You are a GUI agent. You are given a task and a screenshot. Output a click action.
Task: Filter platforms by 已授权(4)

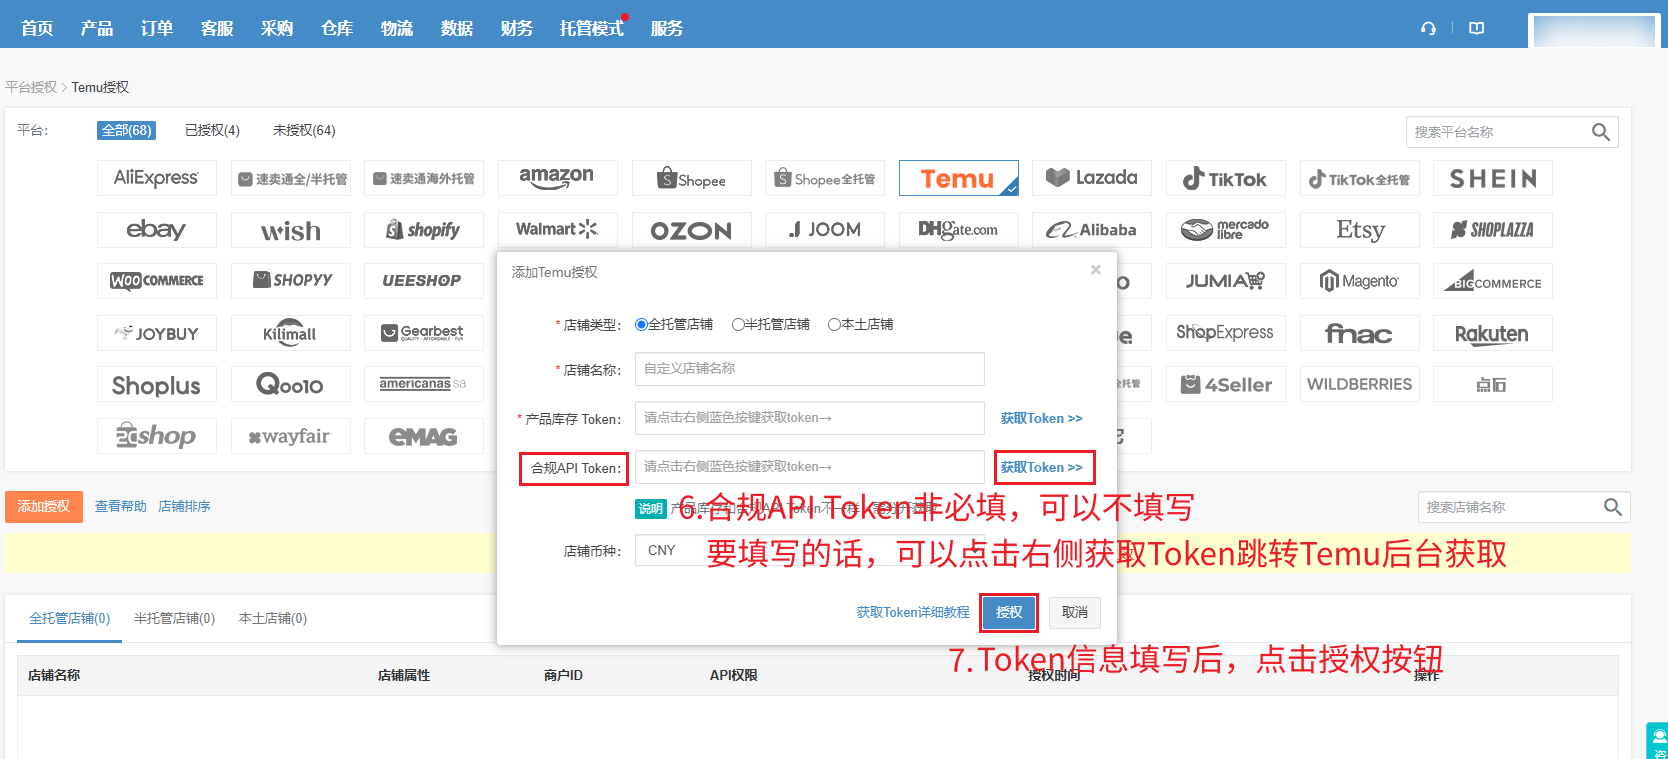(213, 130)
